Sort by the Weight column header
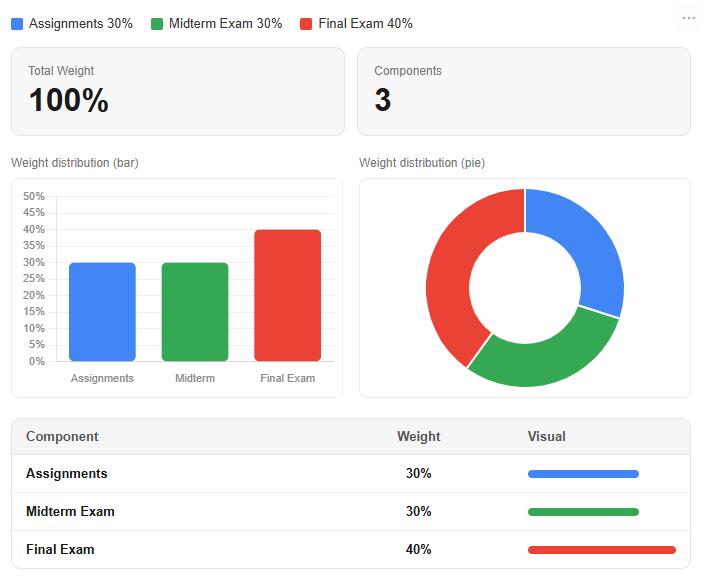The image size is (705, 582). [418, 437]
